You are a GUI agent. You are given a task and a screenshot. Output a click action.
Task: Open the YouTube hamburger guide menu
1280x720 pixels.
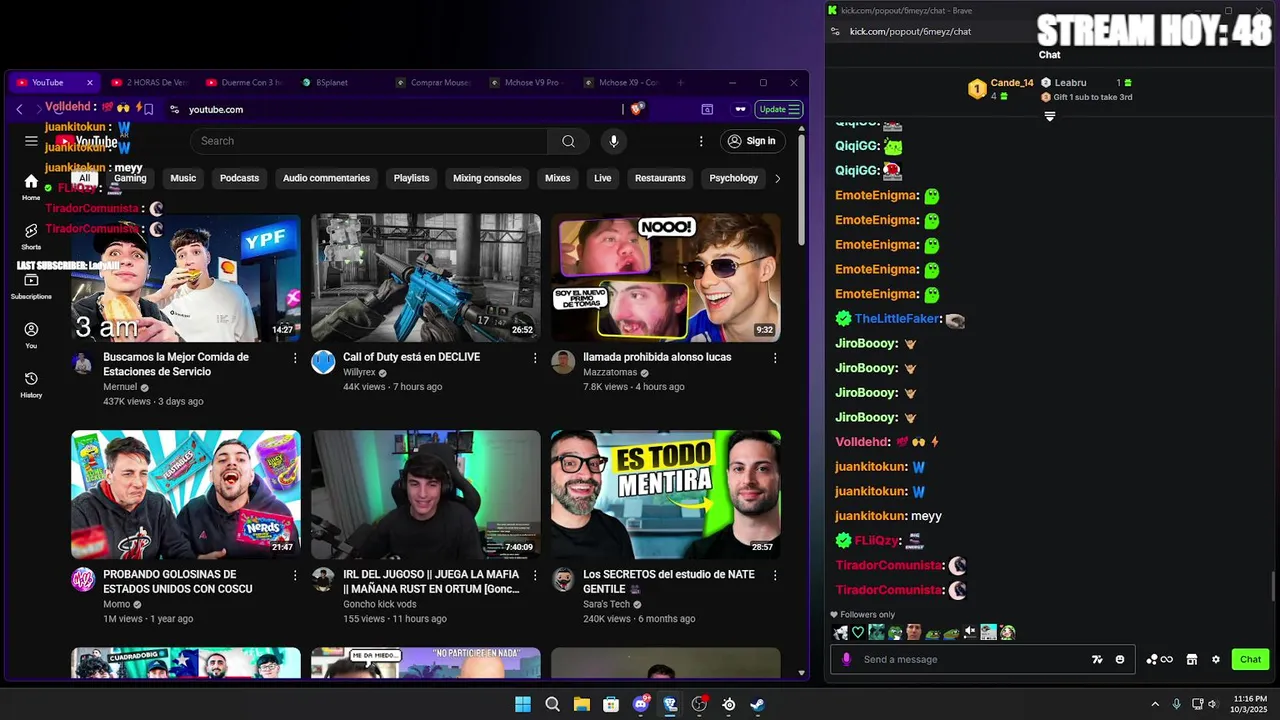tap(31, 141)
